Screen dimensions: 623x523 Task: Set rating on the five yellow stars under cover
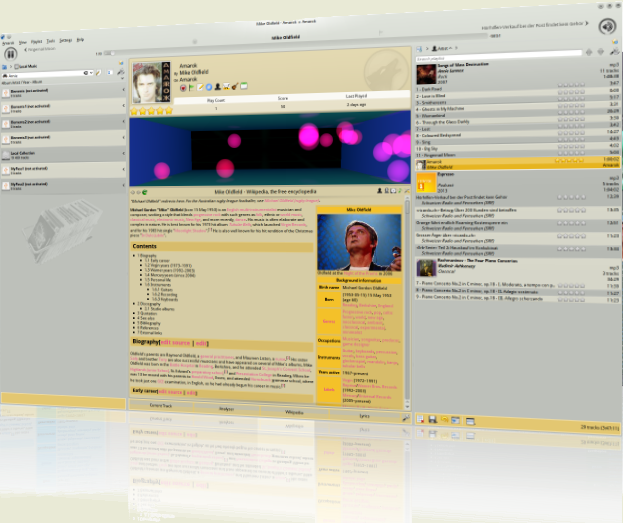(x=151, y=111)
